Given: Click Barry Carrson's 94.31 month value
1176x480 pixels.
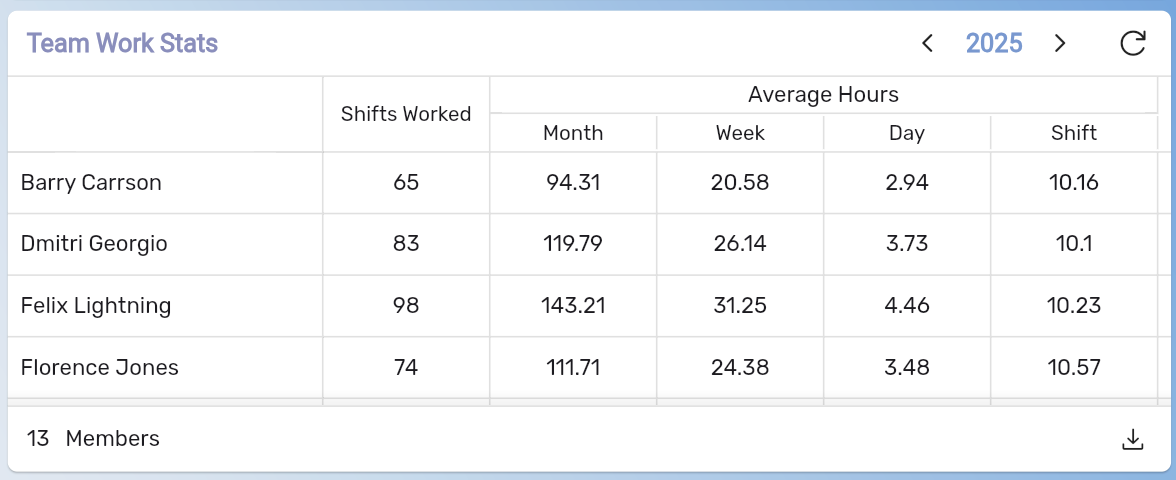Looking at the screenshot, I should tap(573, 183).
